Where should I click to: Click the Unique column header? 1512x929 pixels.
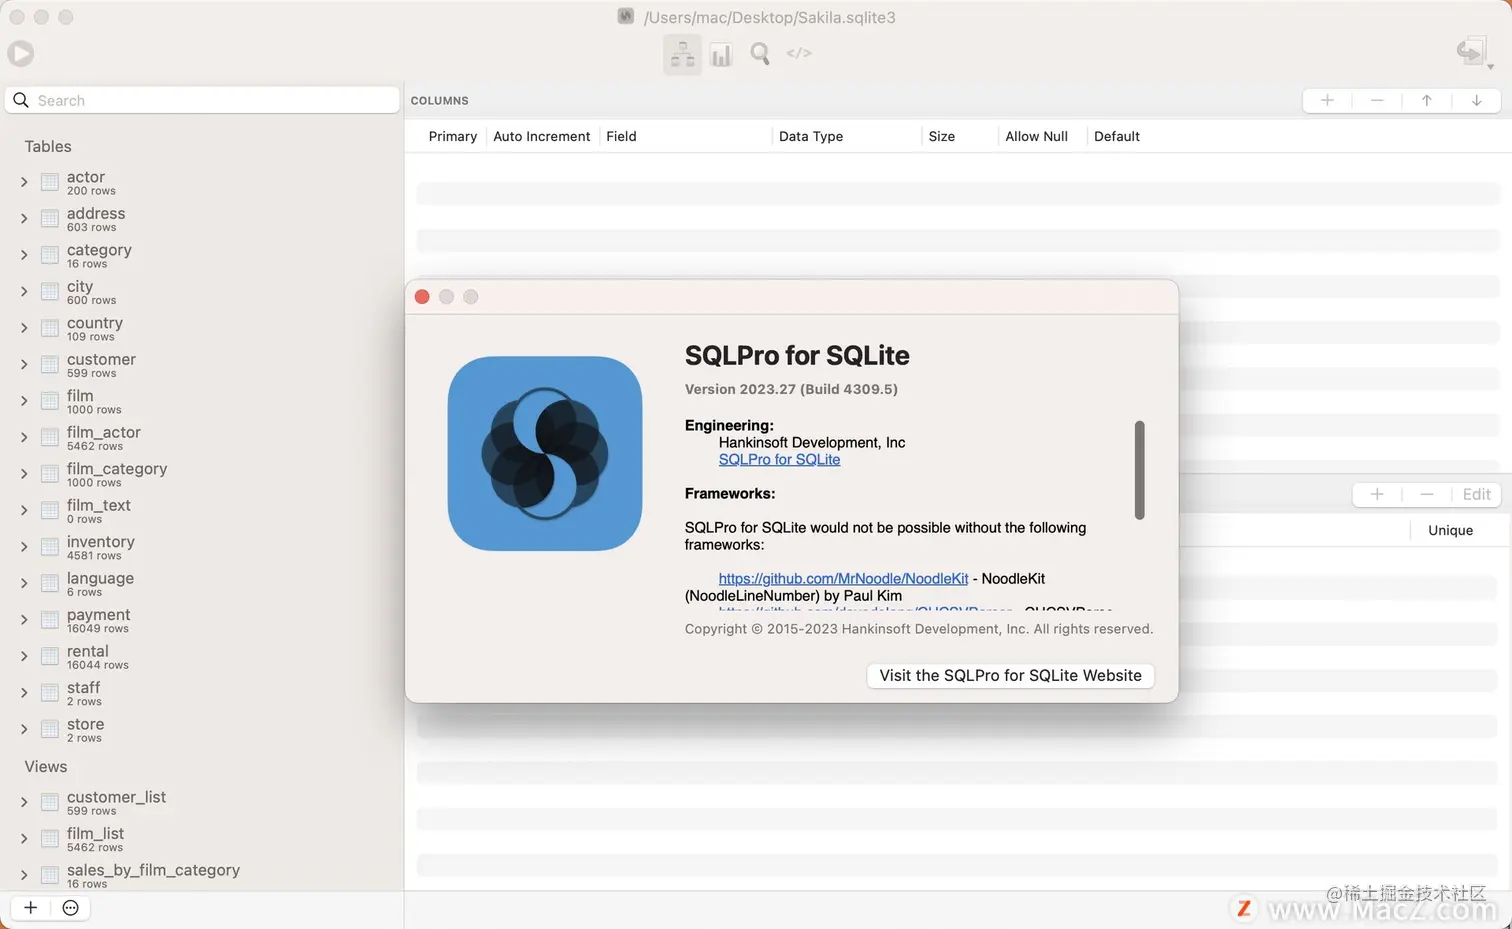[x=1450, y=530]
